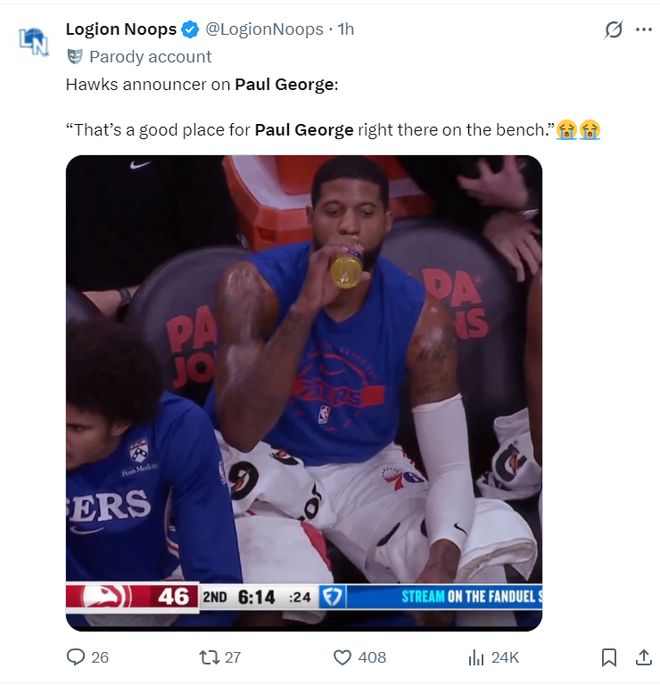Play the Paul George bench video
This screenshot has width=660, height=685.
pyautogui.click(x=304, y=392)
